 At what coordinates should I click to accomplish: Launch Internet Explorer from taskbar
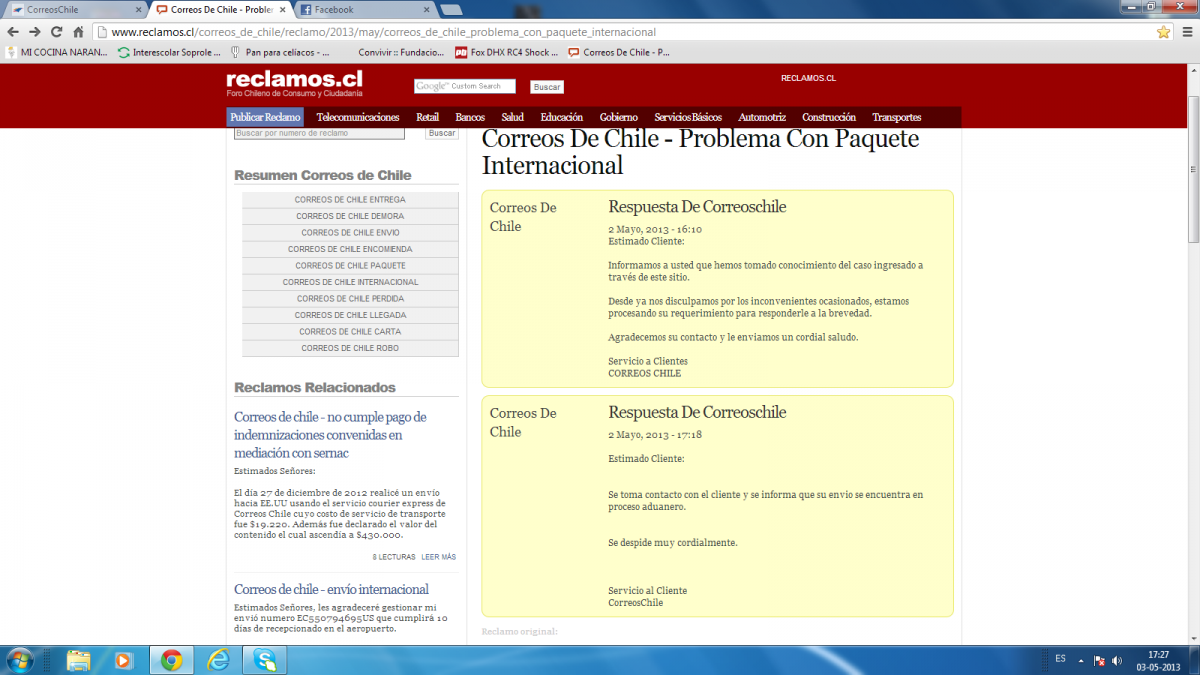pos(218,660)
